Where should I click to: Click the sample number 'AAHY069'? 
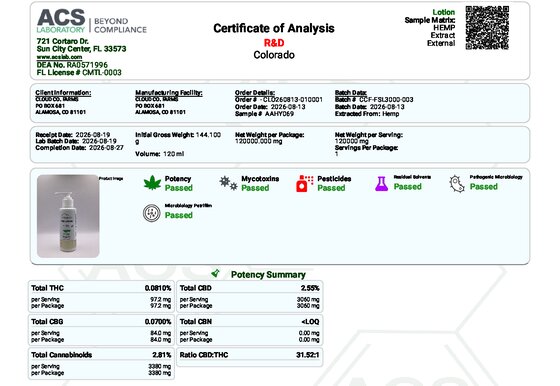(x=279, y=114)
